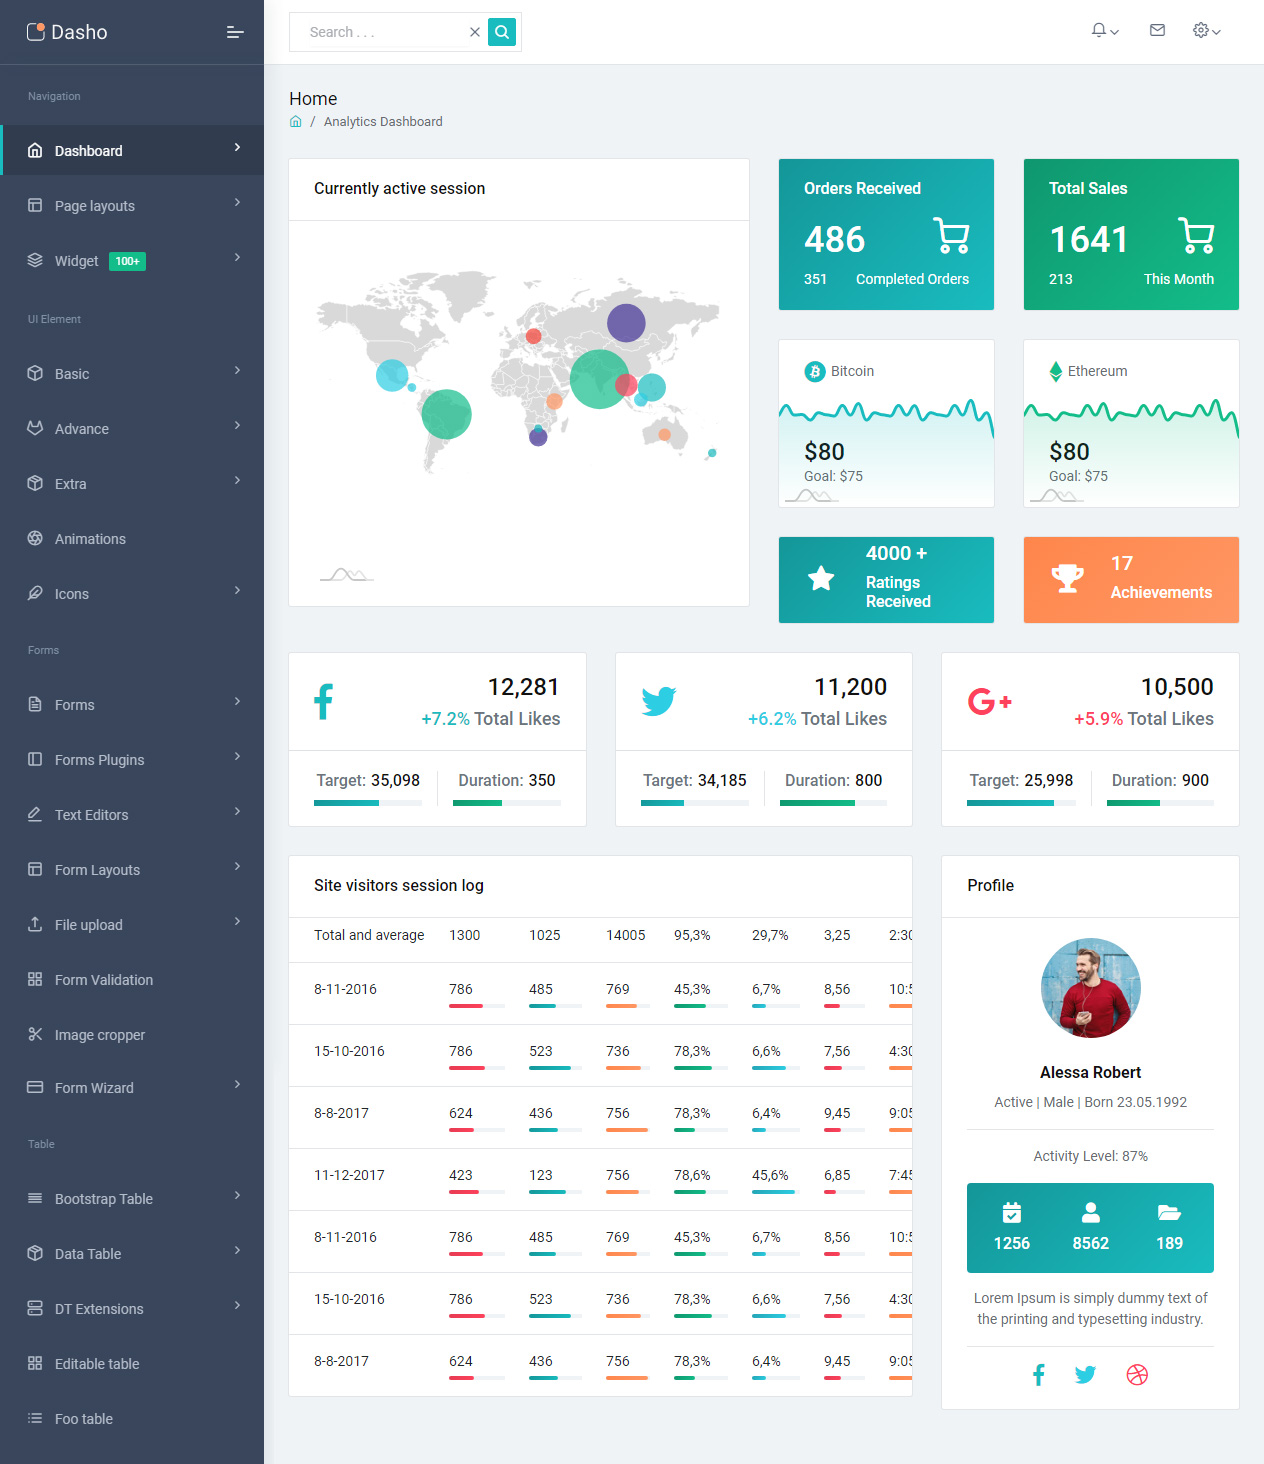Click the 'Total and average' row label
The image size is (1264, 1464).
369,935
